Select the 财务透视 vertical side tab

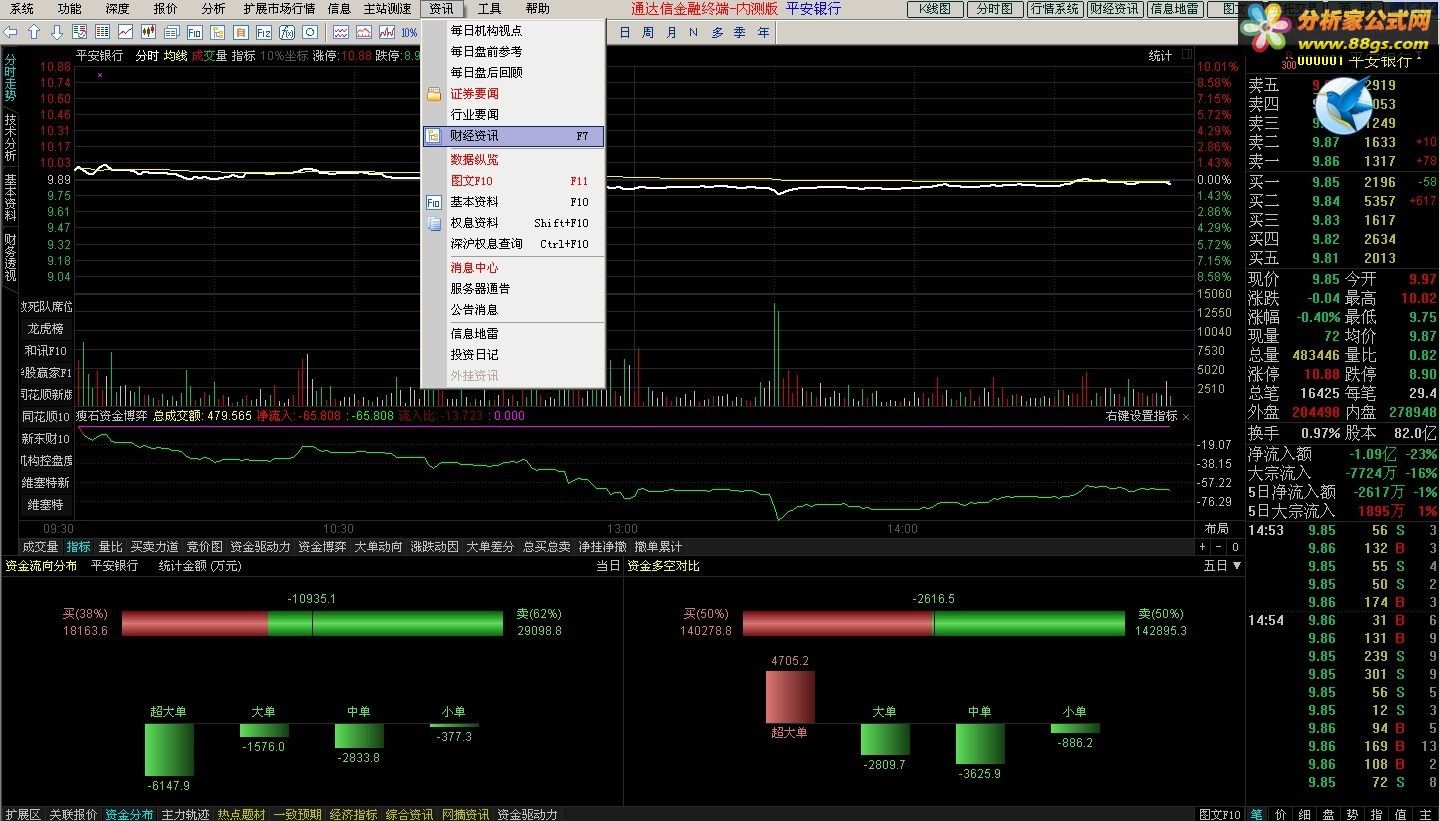[10, 257]
